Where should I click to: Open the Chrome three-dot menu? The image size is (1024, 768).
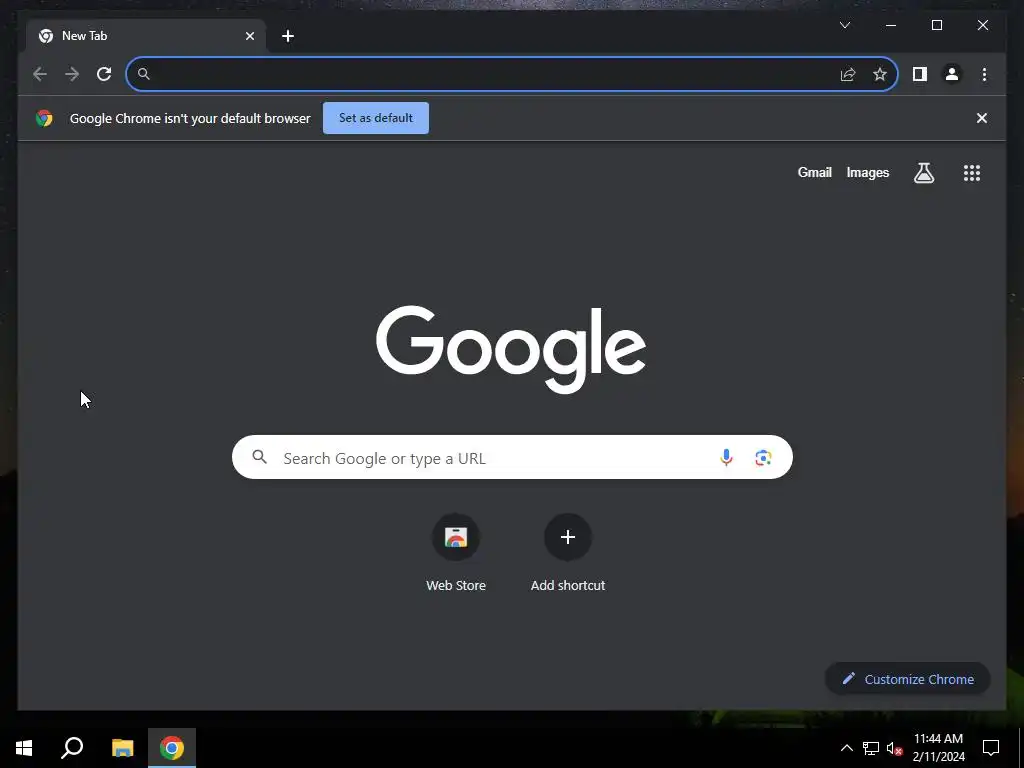pos(984,74)
